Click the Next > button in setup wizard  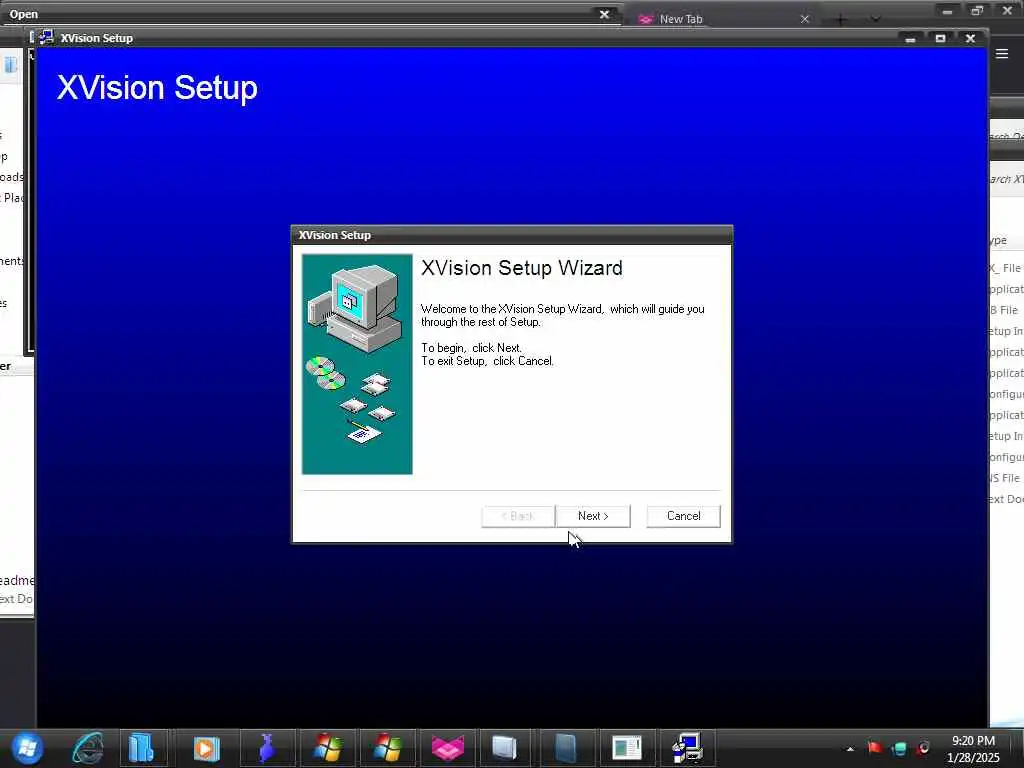(593, 516)
